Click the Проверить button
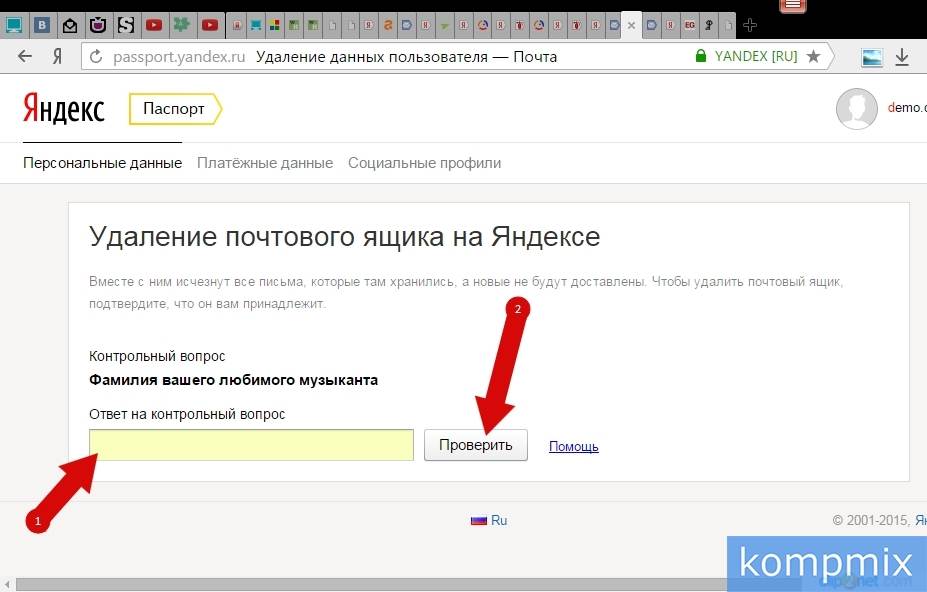 [x=475, y=445]
